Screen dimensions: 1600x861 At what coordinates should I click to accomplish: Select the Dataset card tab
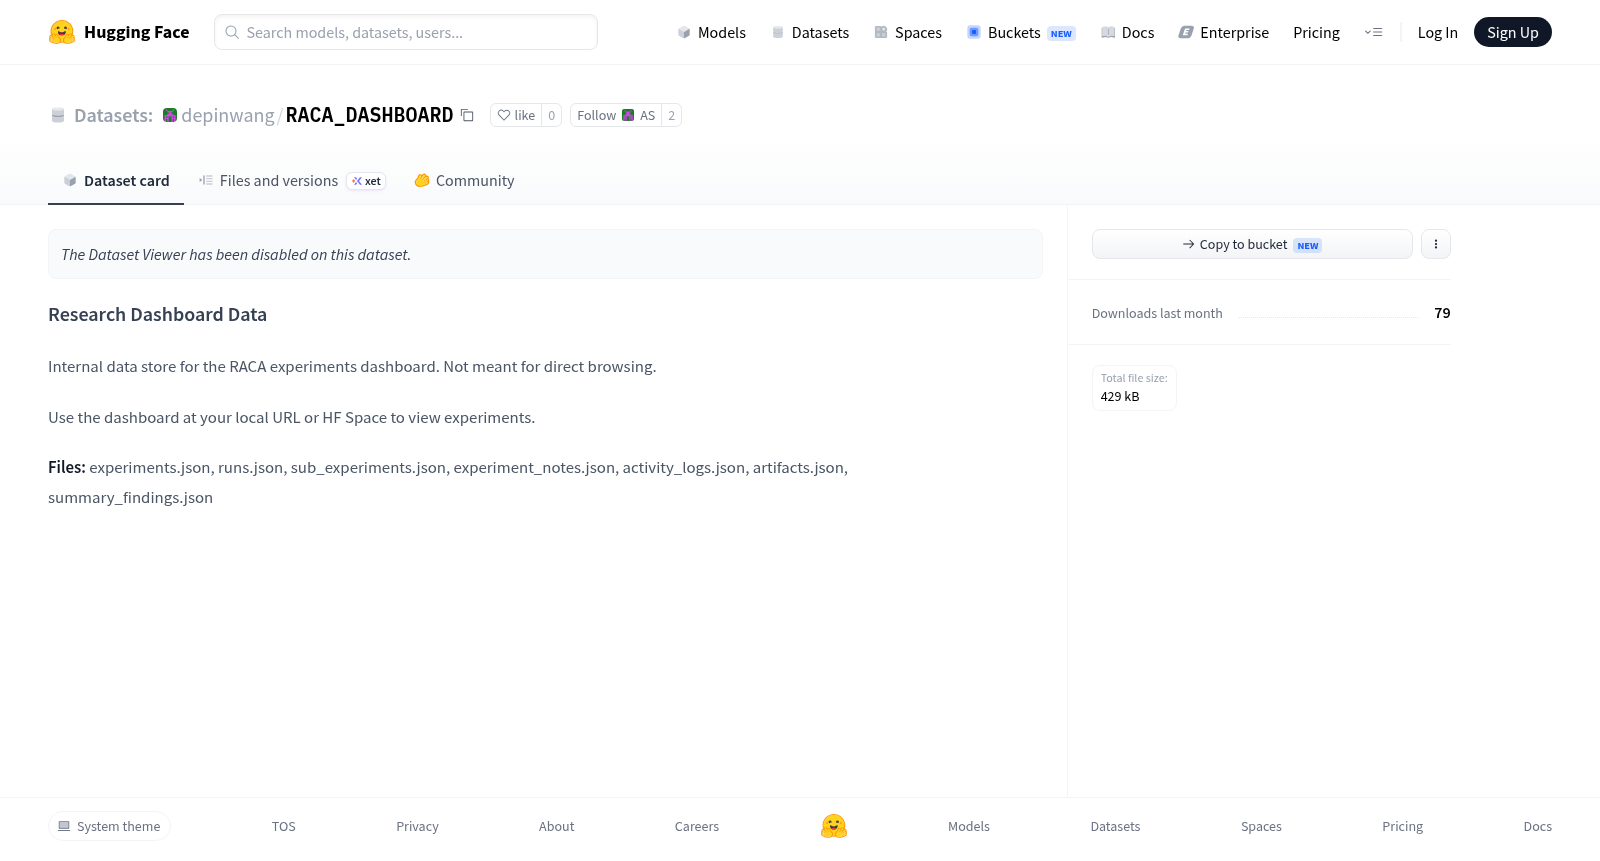(x=116, y=181)
